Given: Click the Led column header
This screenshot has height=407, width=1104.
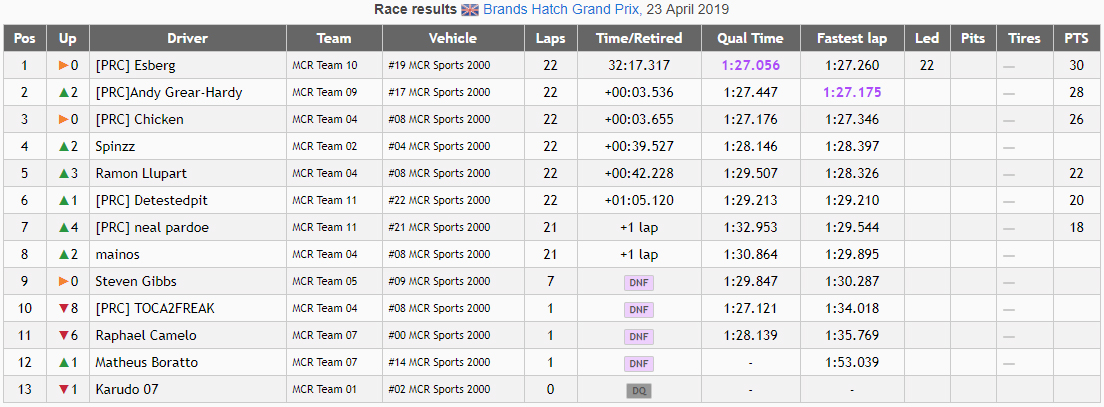Looking at the screenshot, I should 927,38.
